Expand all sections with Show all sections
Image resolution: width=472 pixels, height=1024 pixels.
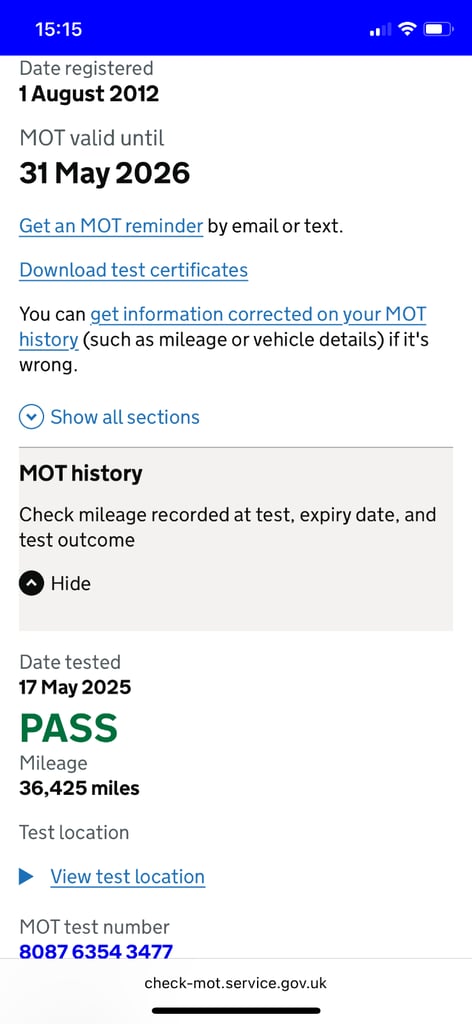125,417
